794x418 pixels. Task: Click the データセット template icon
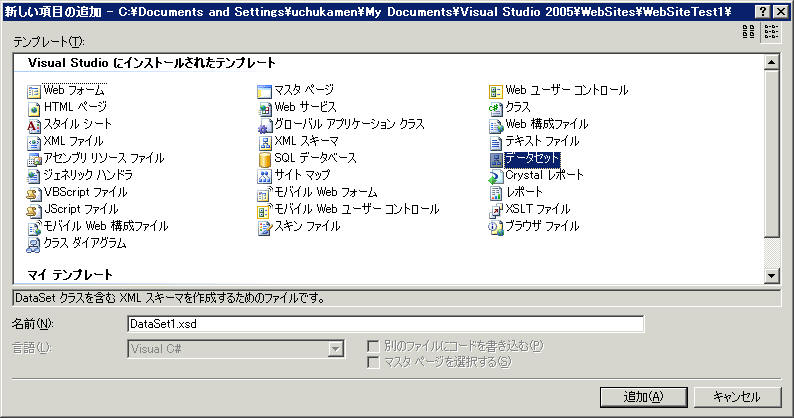(495, 160)
